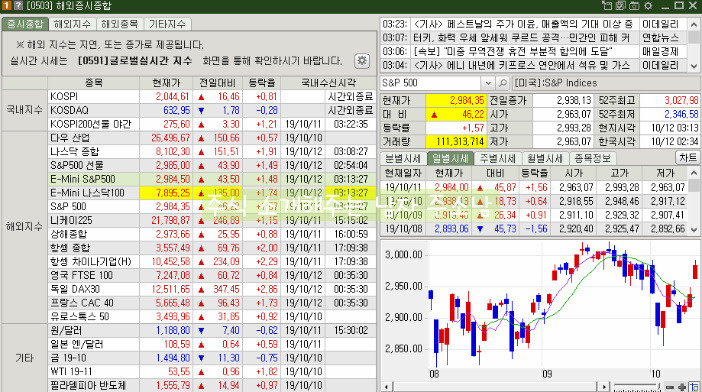The image size is (702, 392).
Task: Select the 독일 DAX30 row
Action: pyautogui.click(x=212, y=290)
